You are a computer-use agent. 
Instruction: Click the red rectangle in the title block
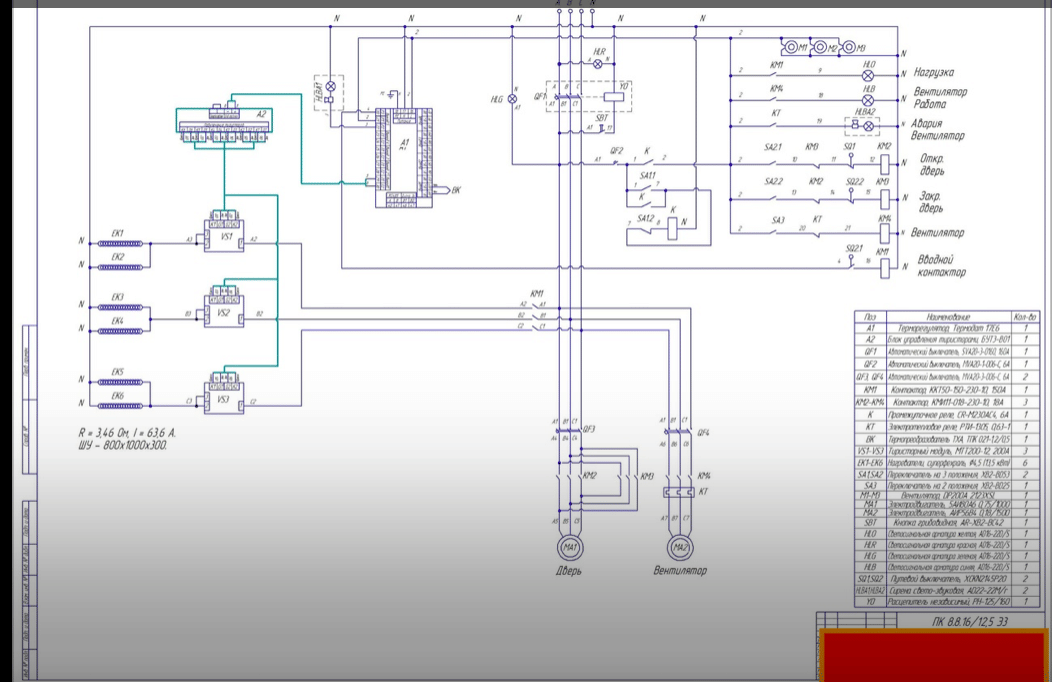point(934,656)
